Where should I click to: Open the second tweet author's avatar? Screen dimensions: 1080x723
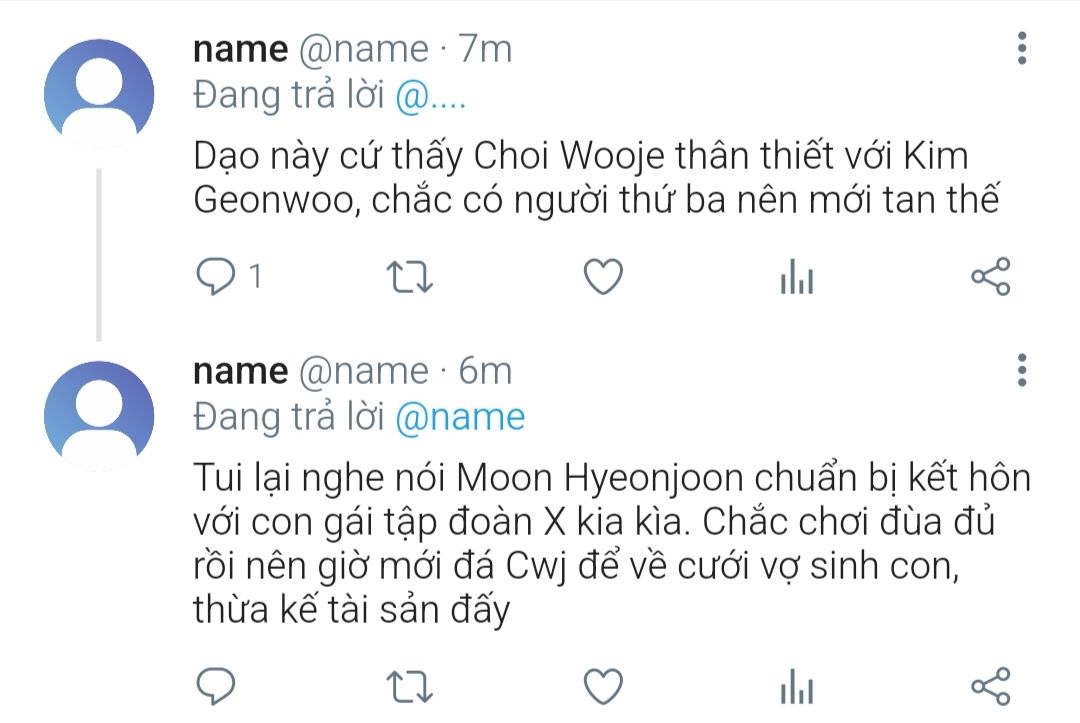click(x=98, y=416)
